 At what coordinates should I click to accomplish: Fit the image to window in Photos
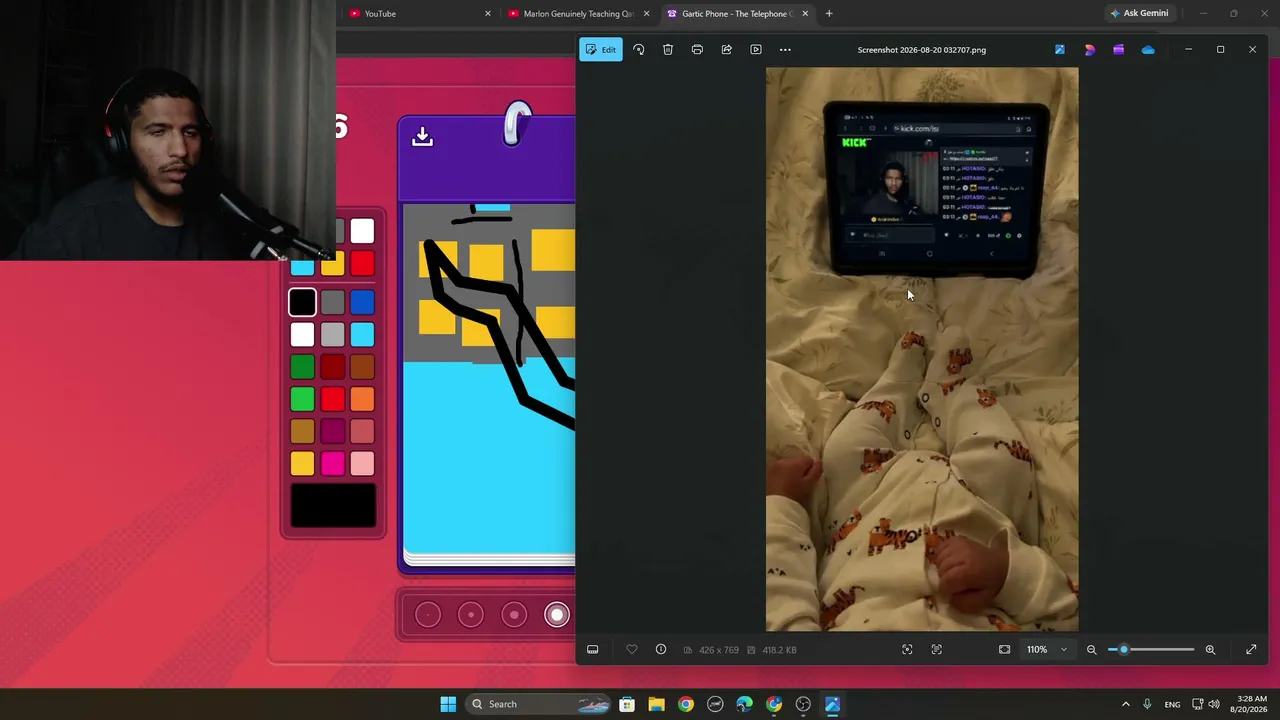pyautogui.click(x=1004, y=650)
